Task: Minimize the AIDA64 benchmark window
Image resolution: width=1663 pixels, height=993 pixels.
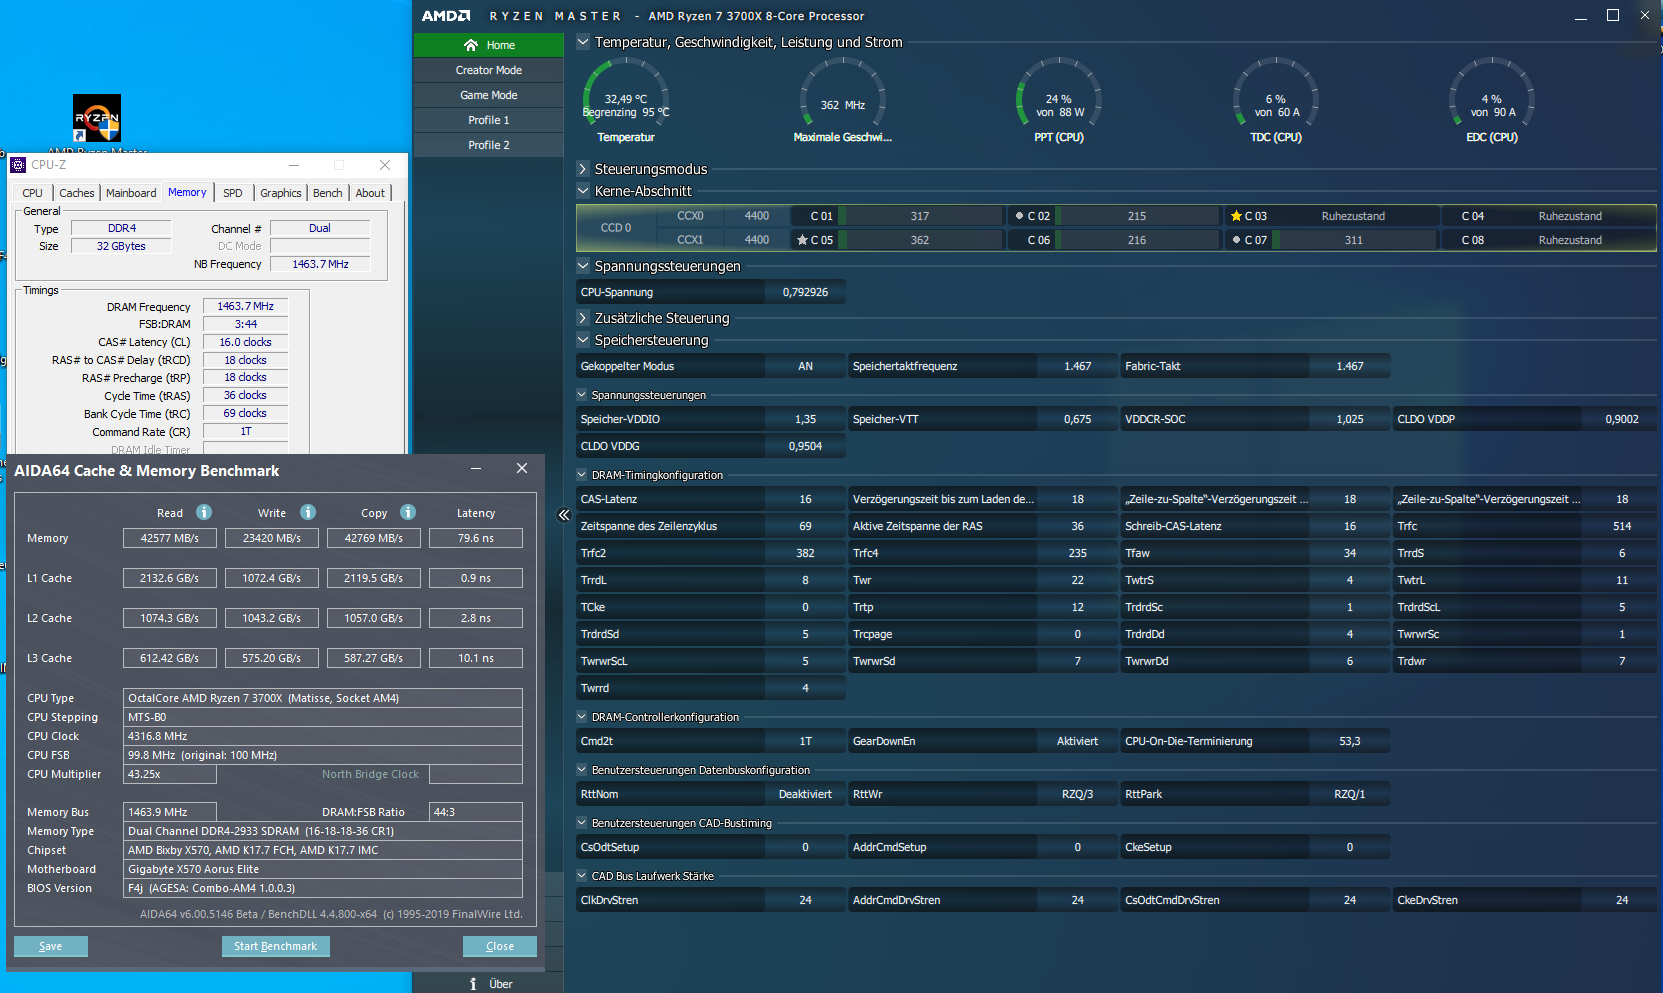Action: coord(476,468)
